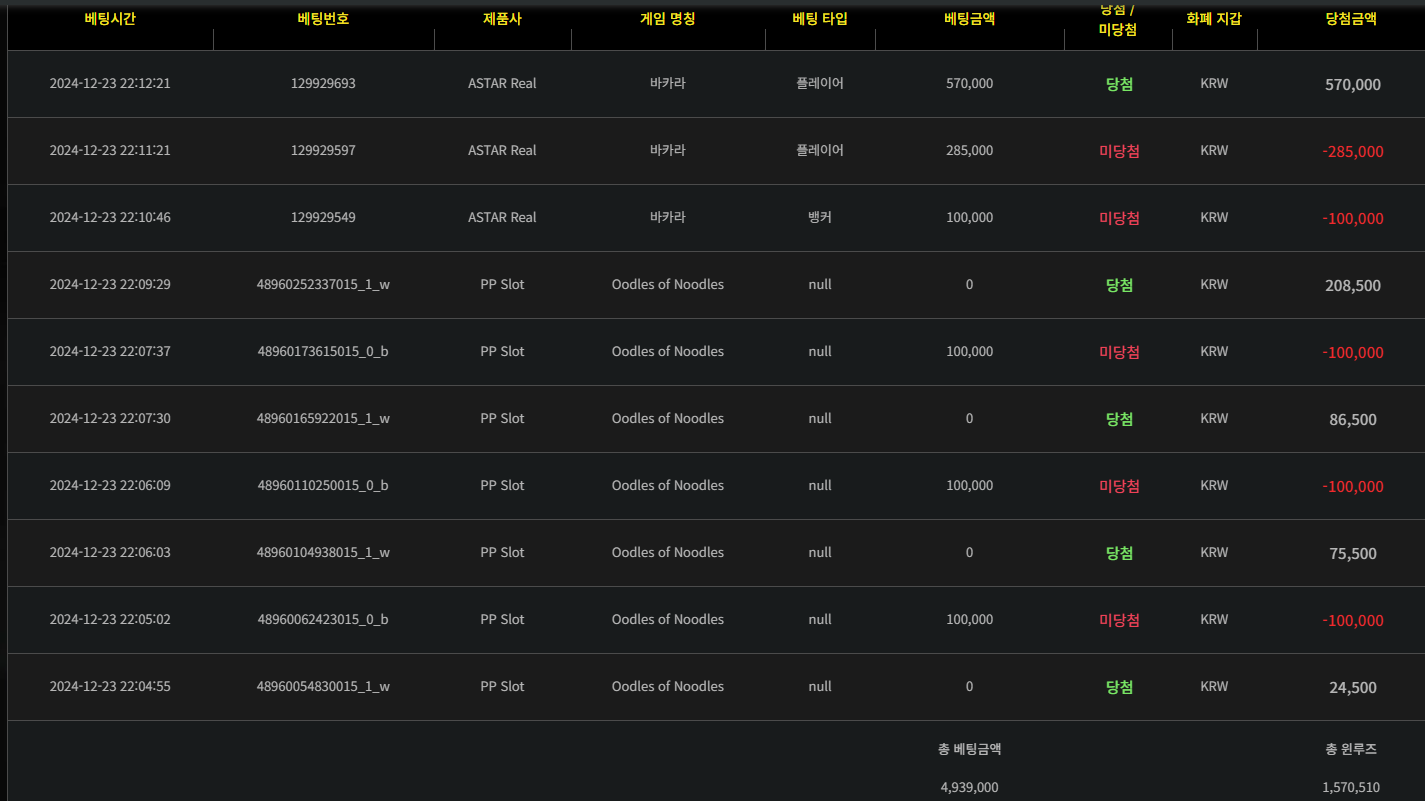1425x801 pixels.
Task: Click timestamp 2024-12-23 22:12:21
Action: (110, 84)
